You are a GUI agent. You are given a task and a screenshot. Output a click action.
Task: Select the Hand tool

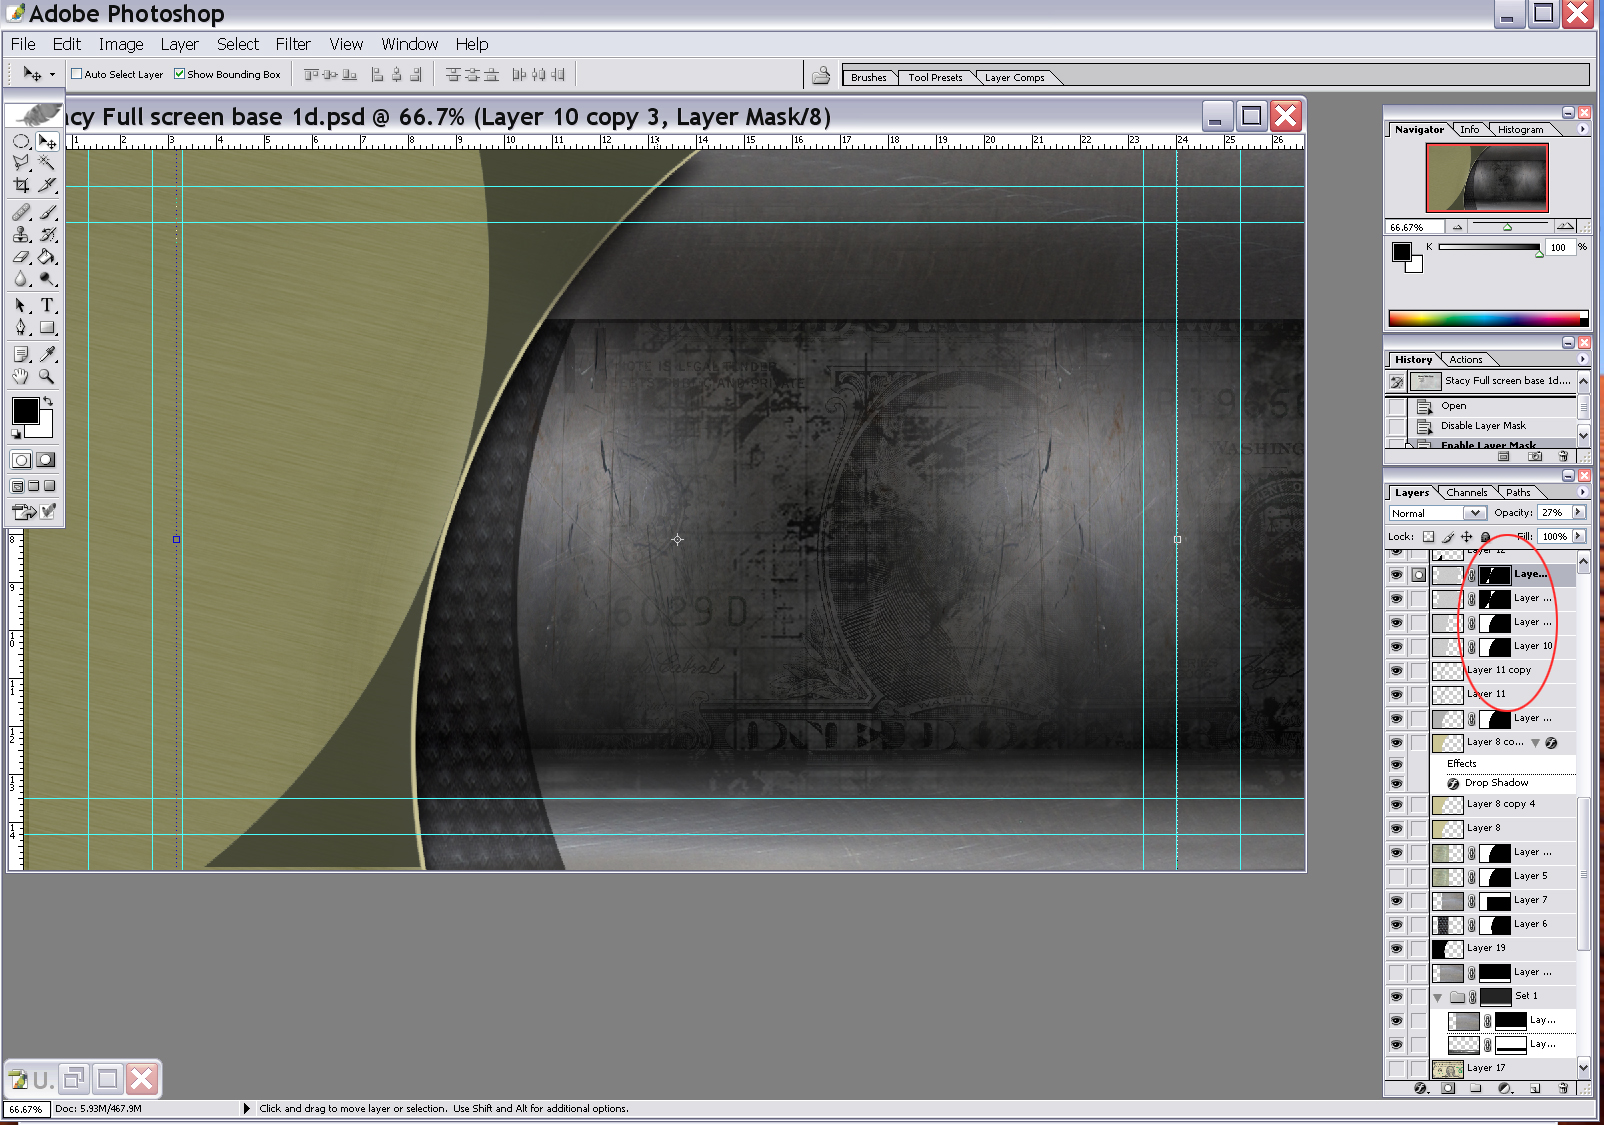click(x=21, y=376)
